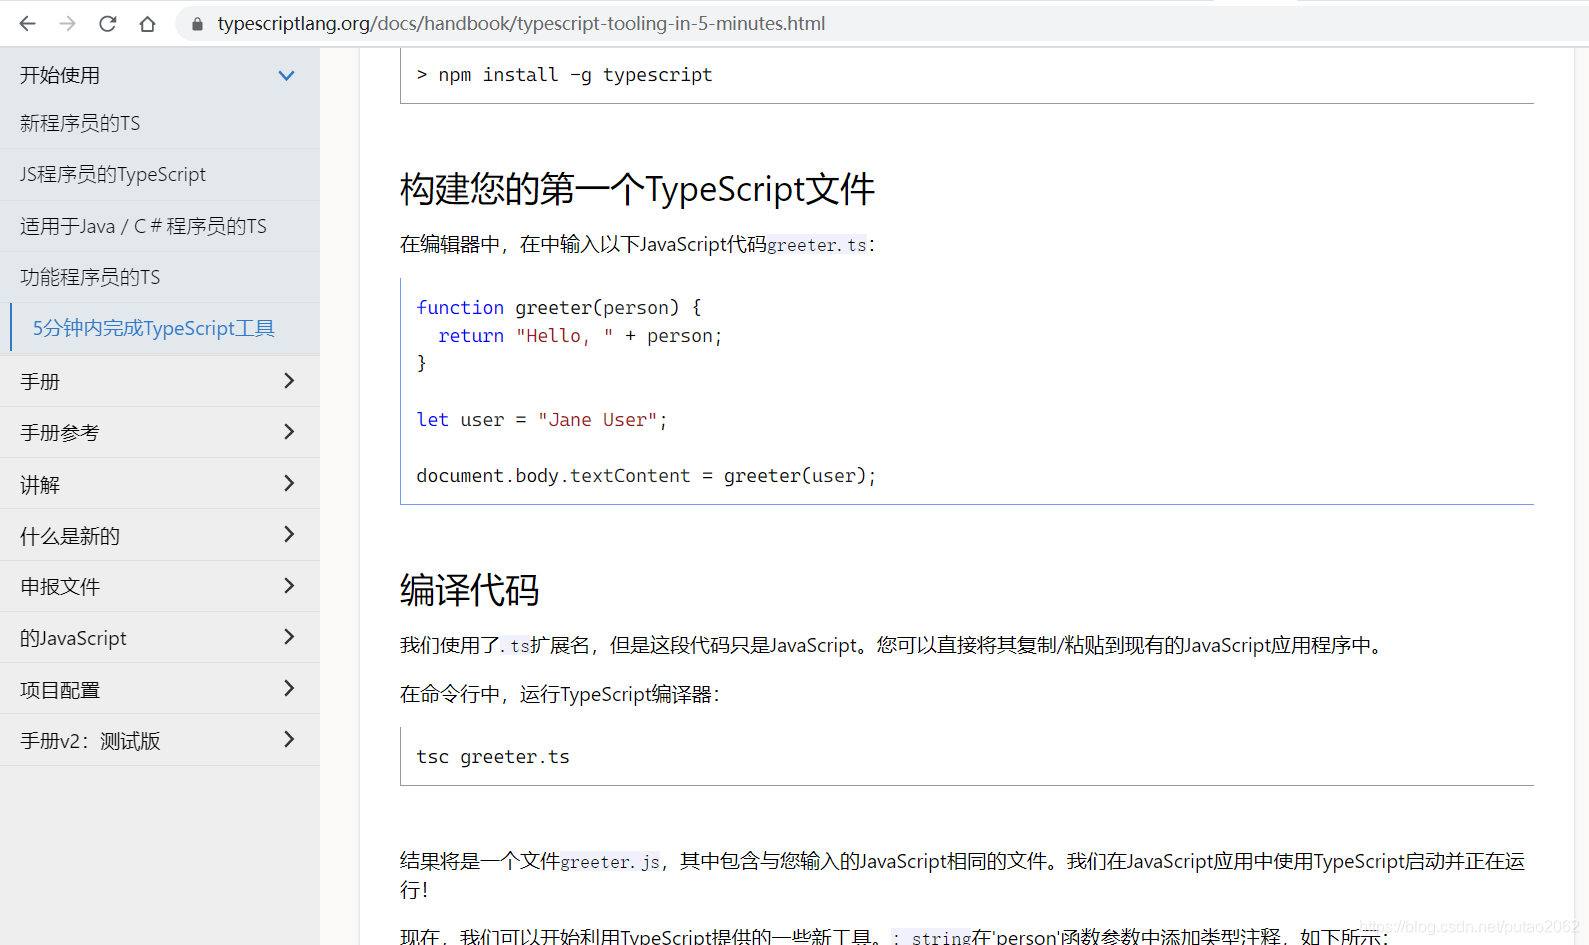Screen dimensions: 1589x945
Task: Expand the 讲解 section arrow
Action: [289, 484]
